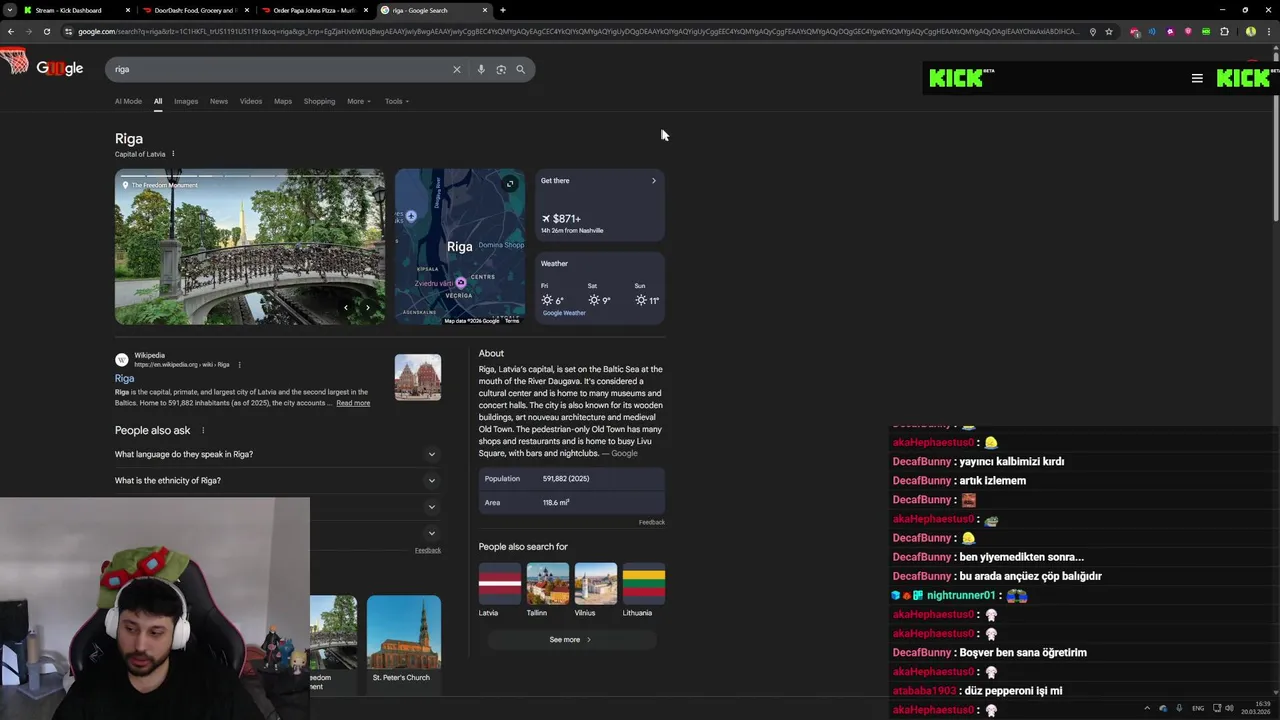This screenshot has width=1280, height=720.
Task: Open Latvia flag related search
Action: [500, 590]
